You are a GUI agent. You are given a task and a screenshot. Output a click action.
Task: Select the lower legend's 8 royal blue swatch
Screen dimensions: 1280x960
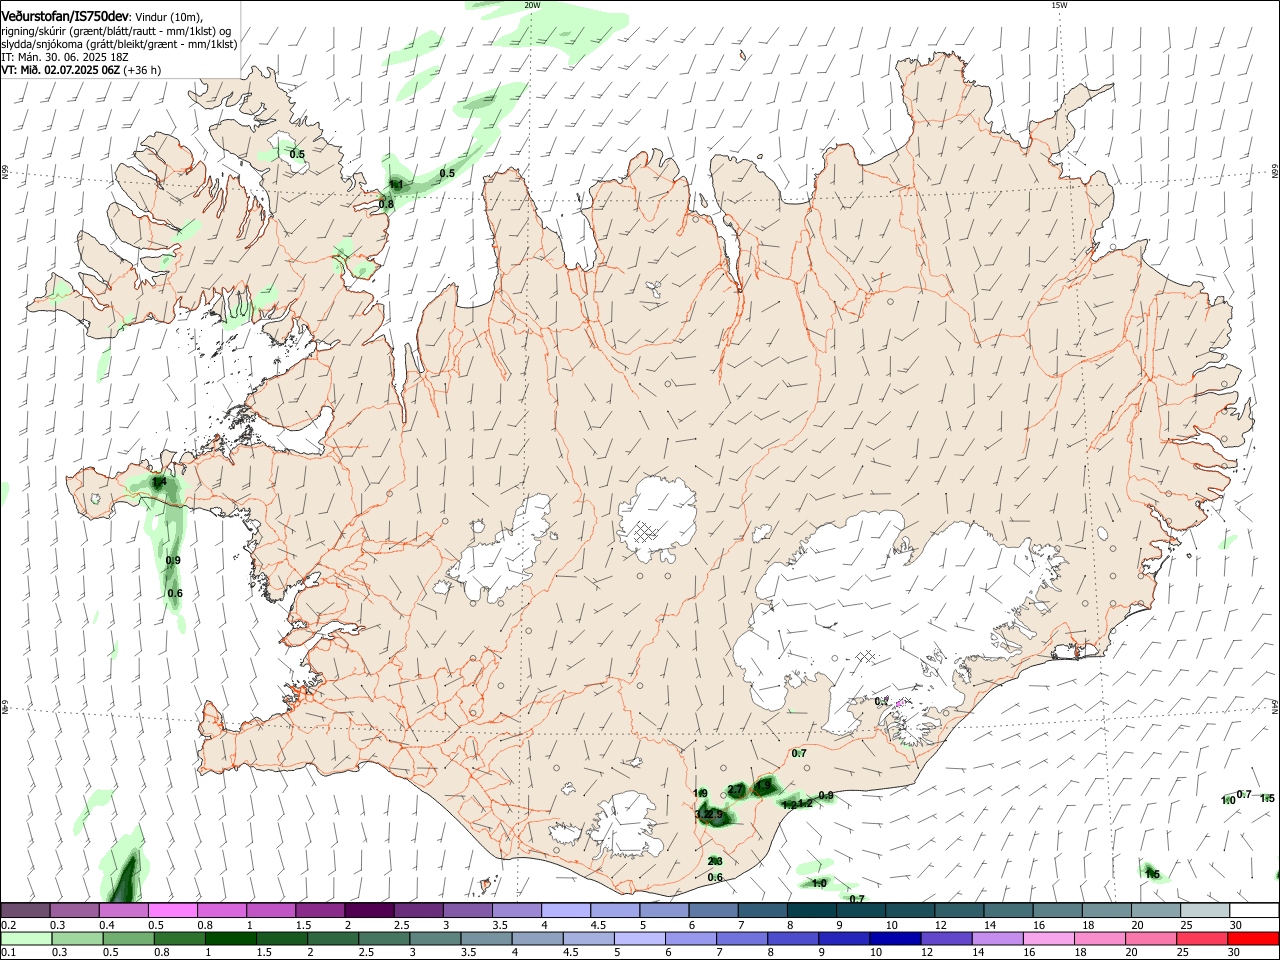pyautogui.click(x=793, y=939)
